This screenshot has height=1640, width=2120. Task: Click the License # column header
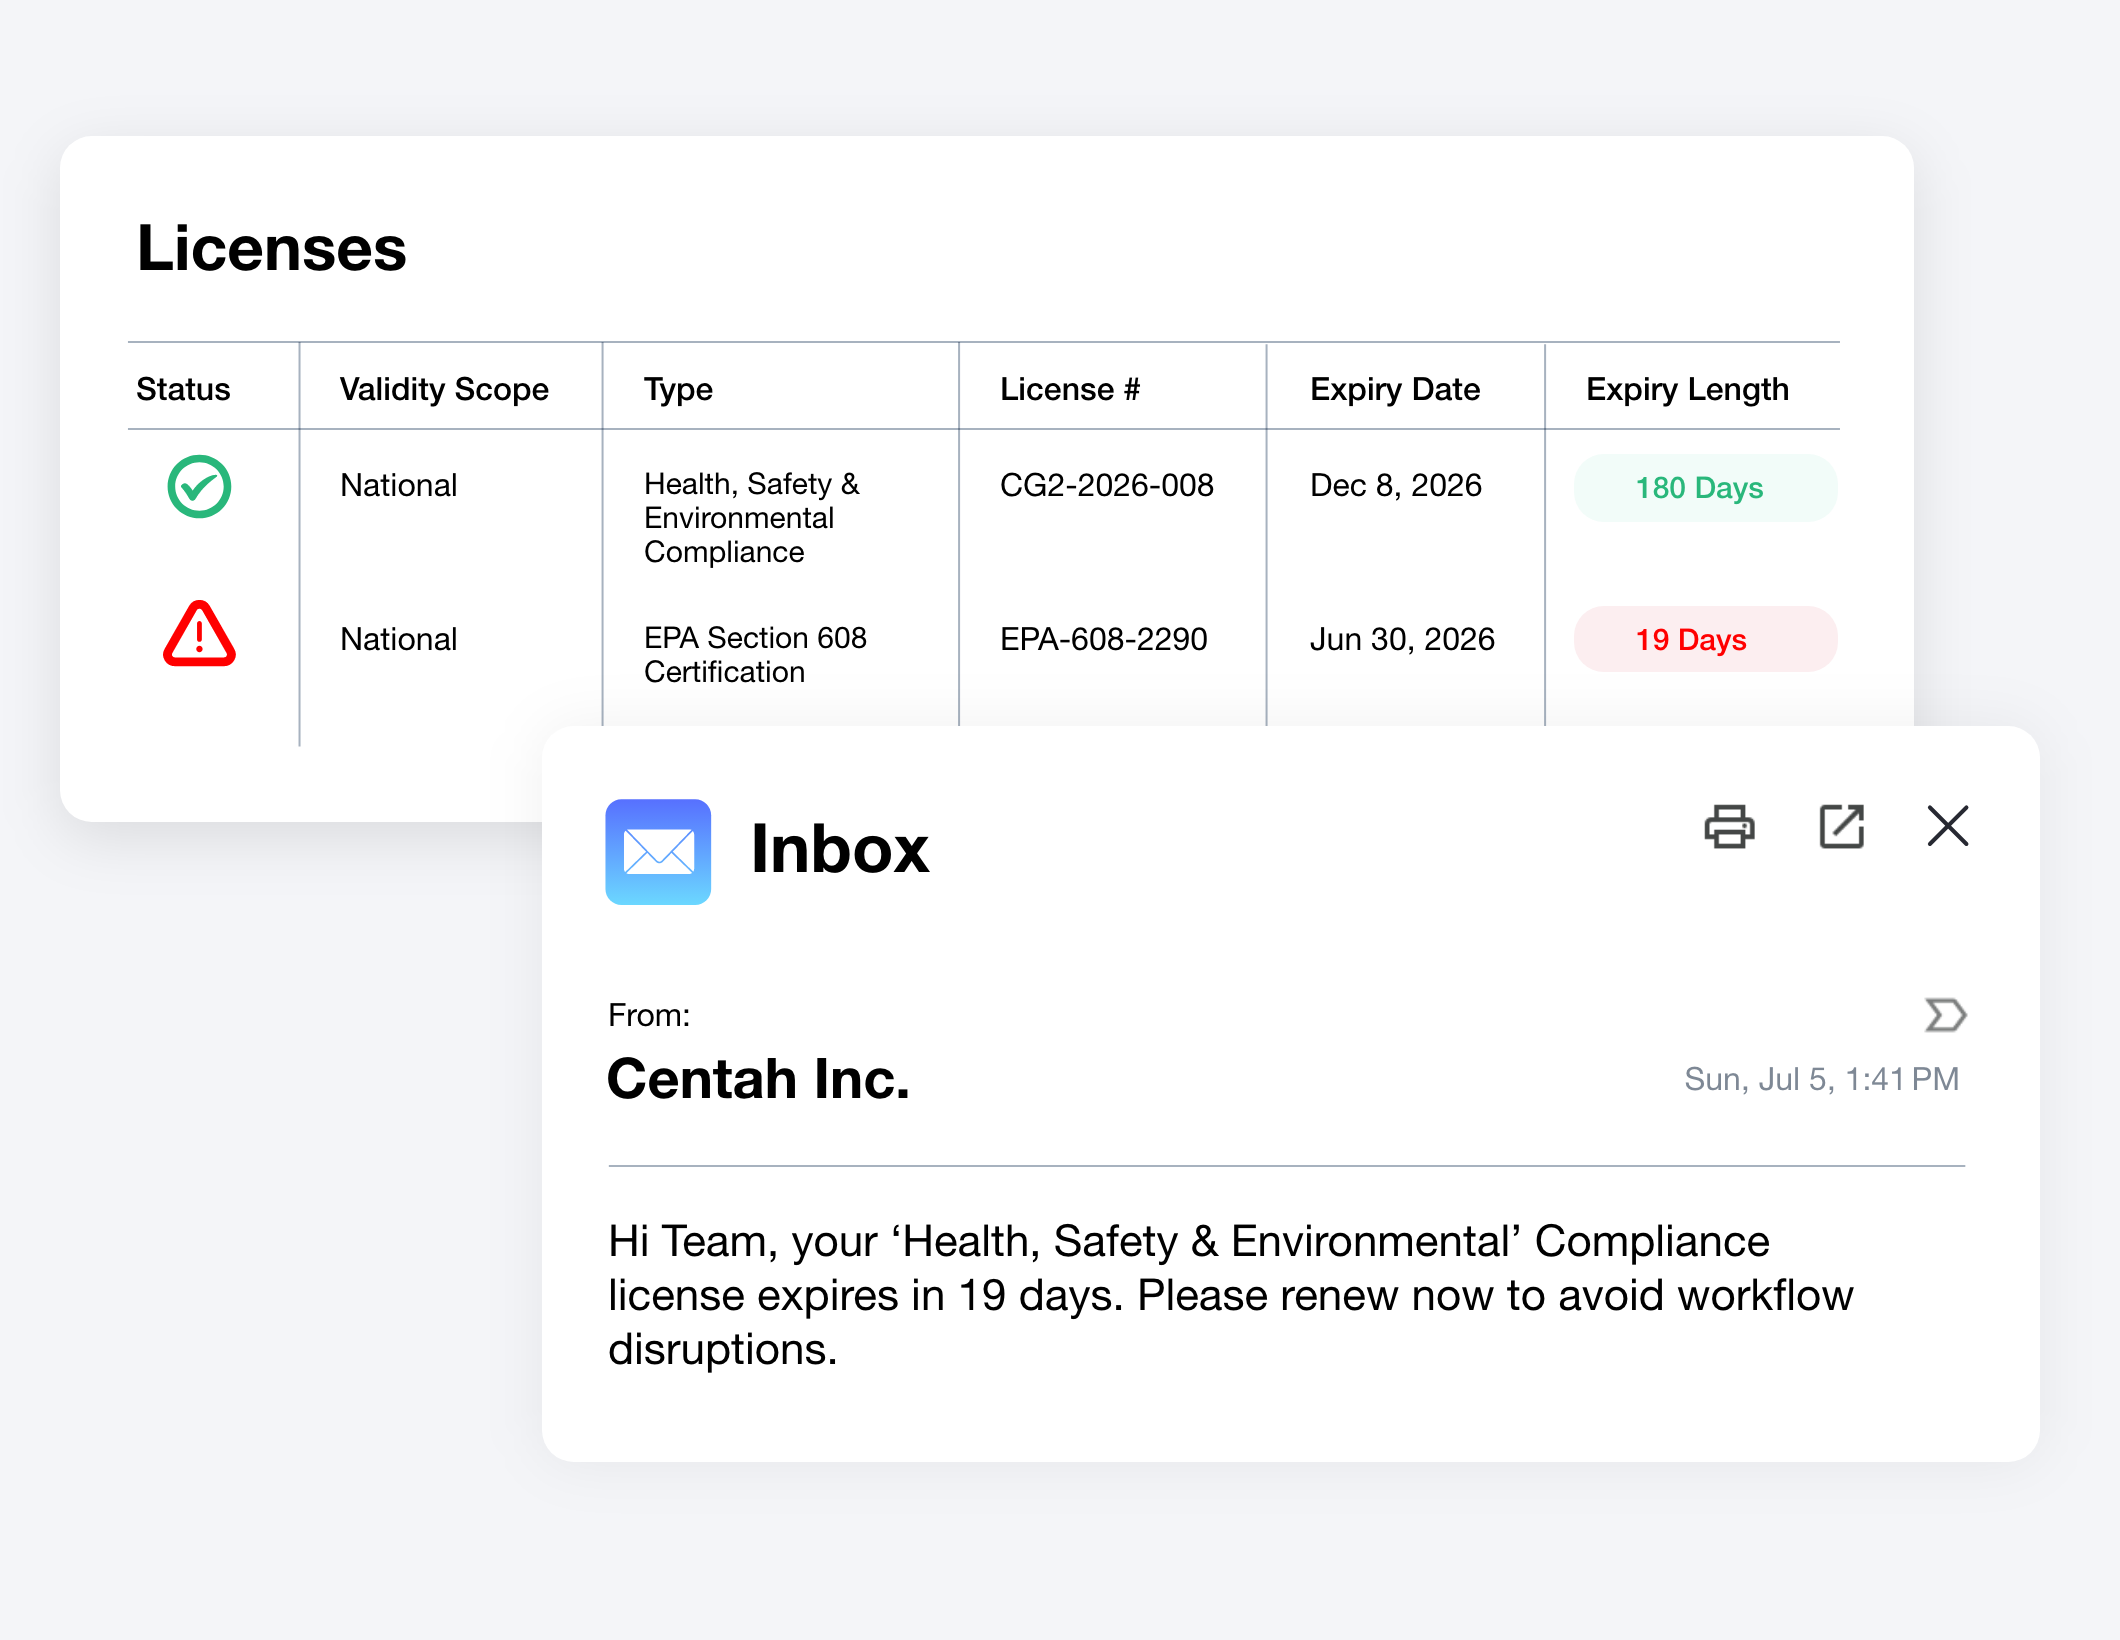[x=1070, y=389]
